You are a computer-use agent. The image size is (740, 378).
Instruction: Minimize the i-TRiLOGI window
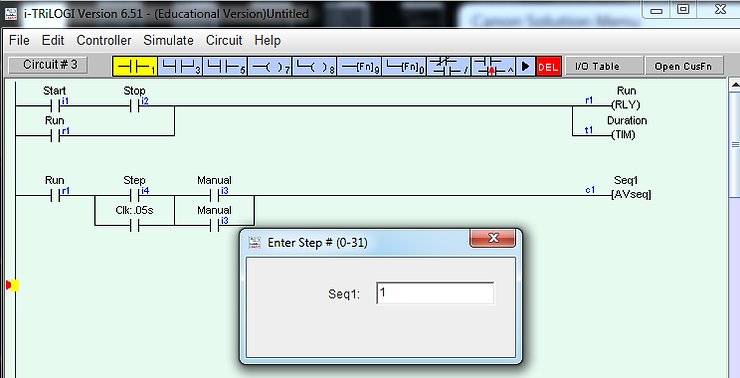click(x=656, y=10)
